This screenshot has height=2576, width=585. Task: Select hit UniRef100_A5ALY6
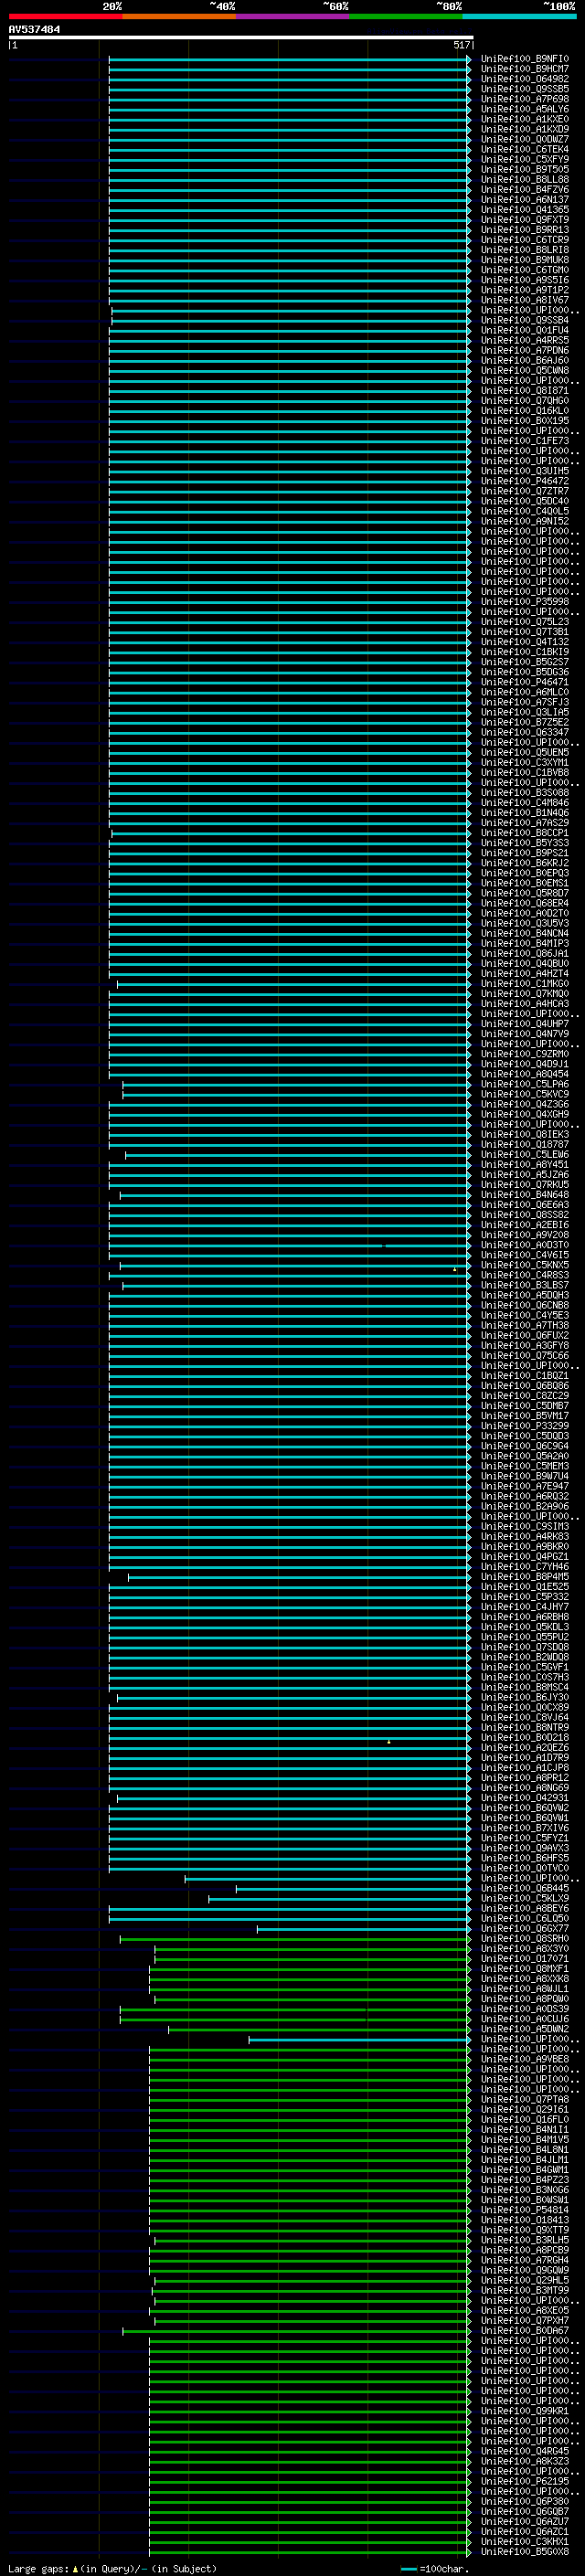[x=524, y=109]
